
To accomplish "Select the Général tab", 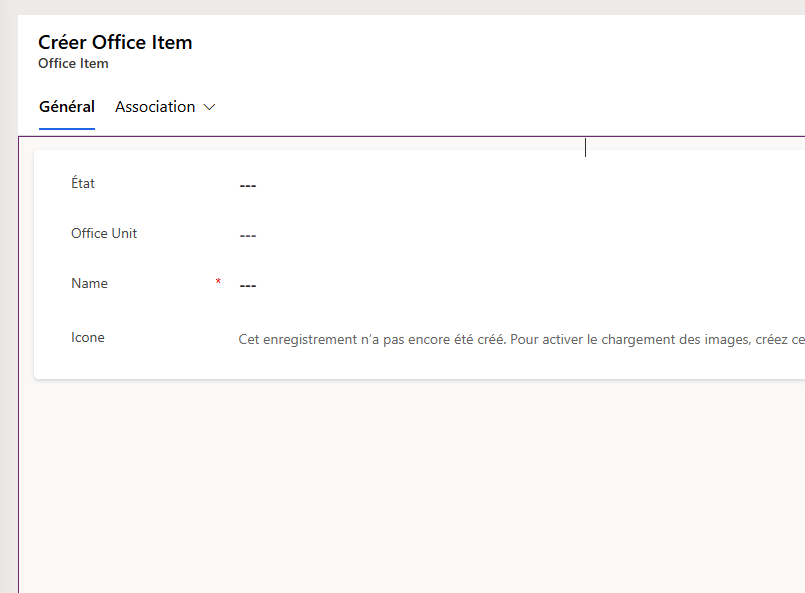I will (67, 107).
